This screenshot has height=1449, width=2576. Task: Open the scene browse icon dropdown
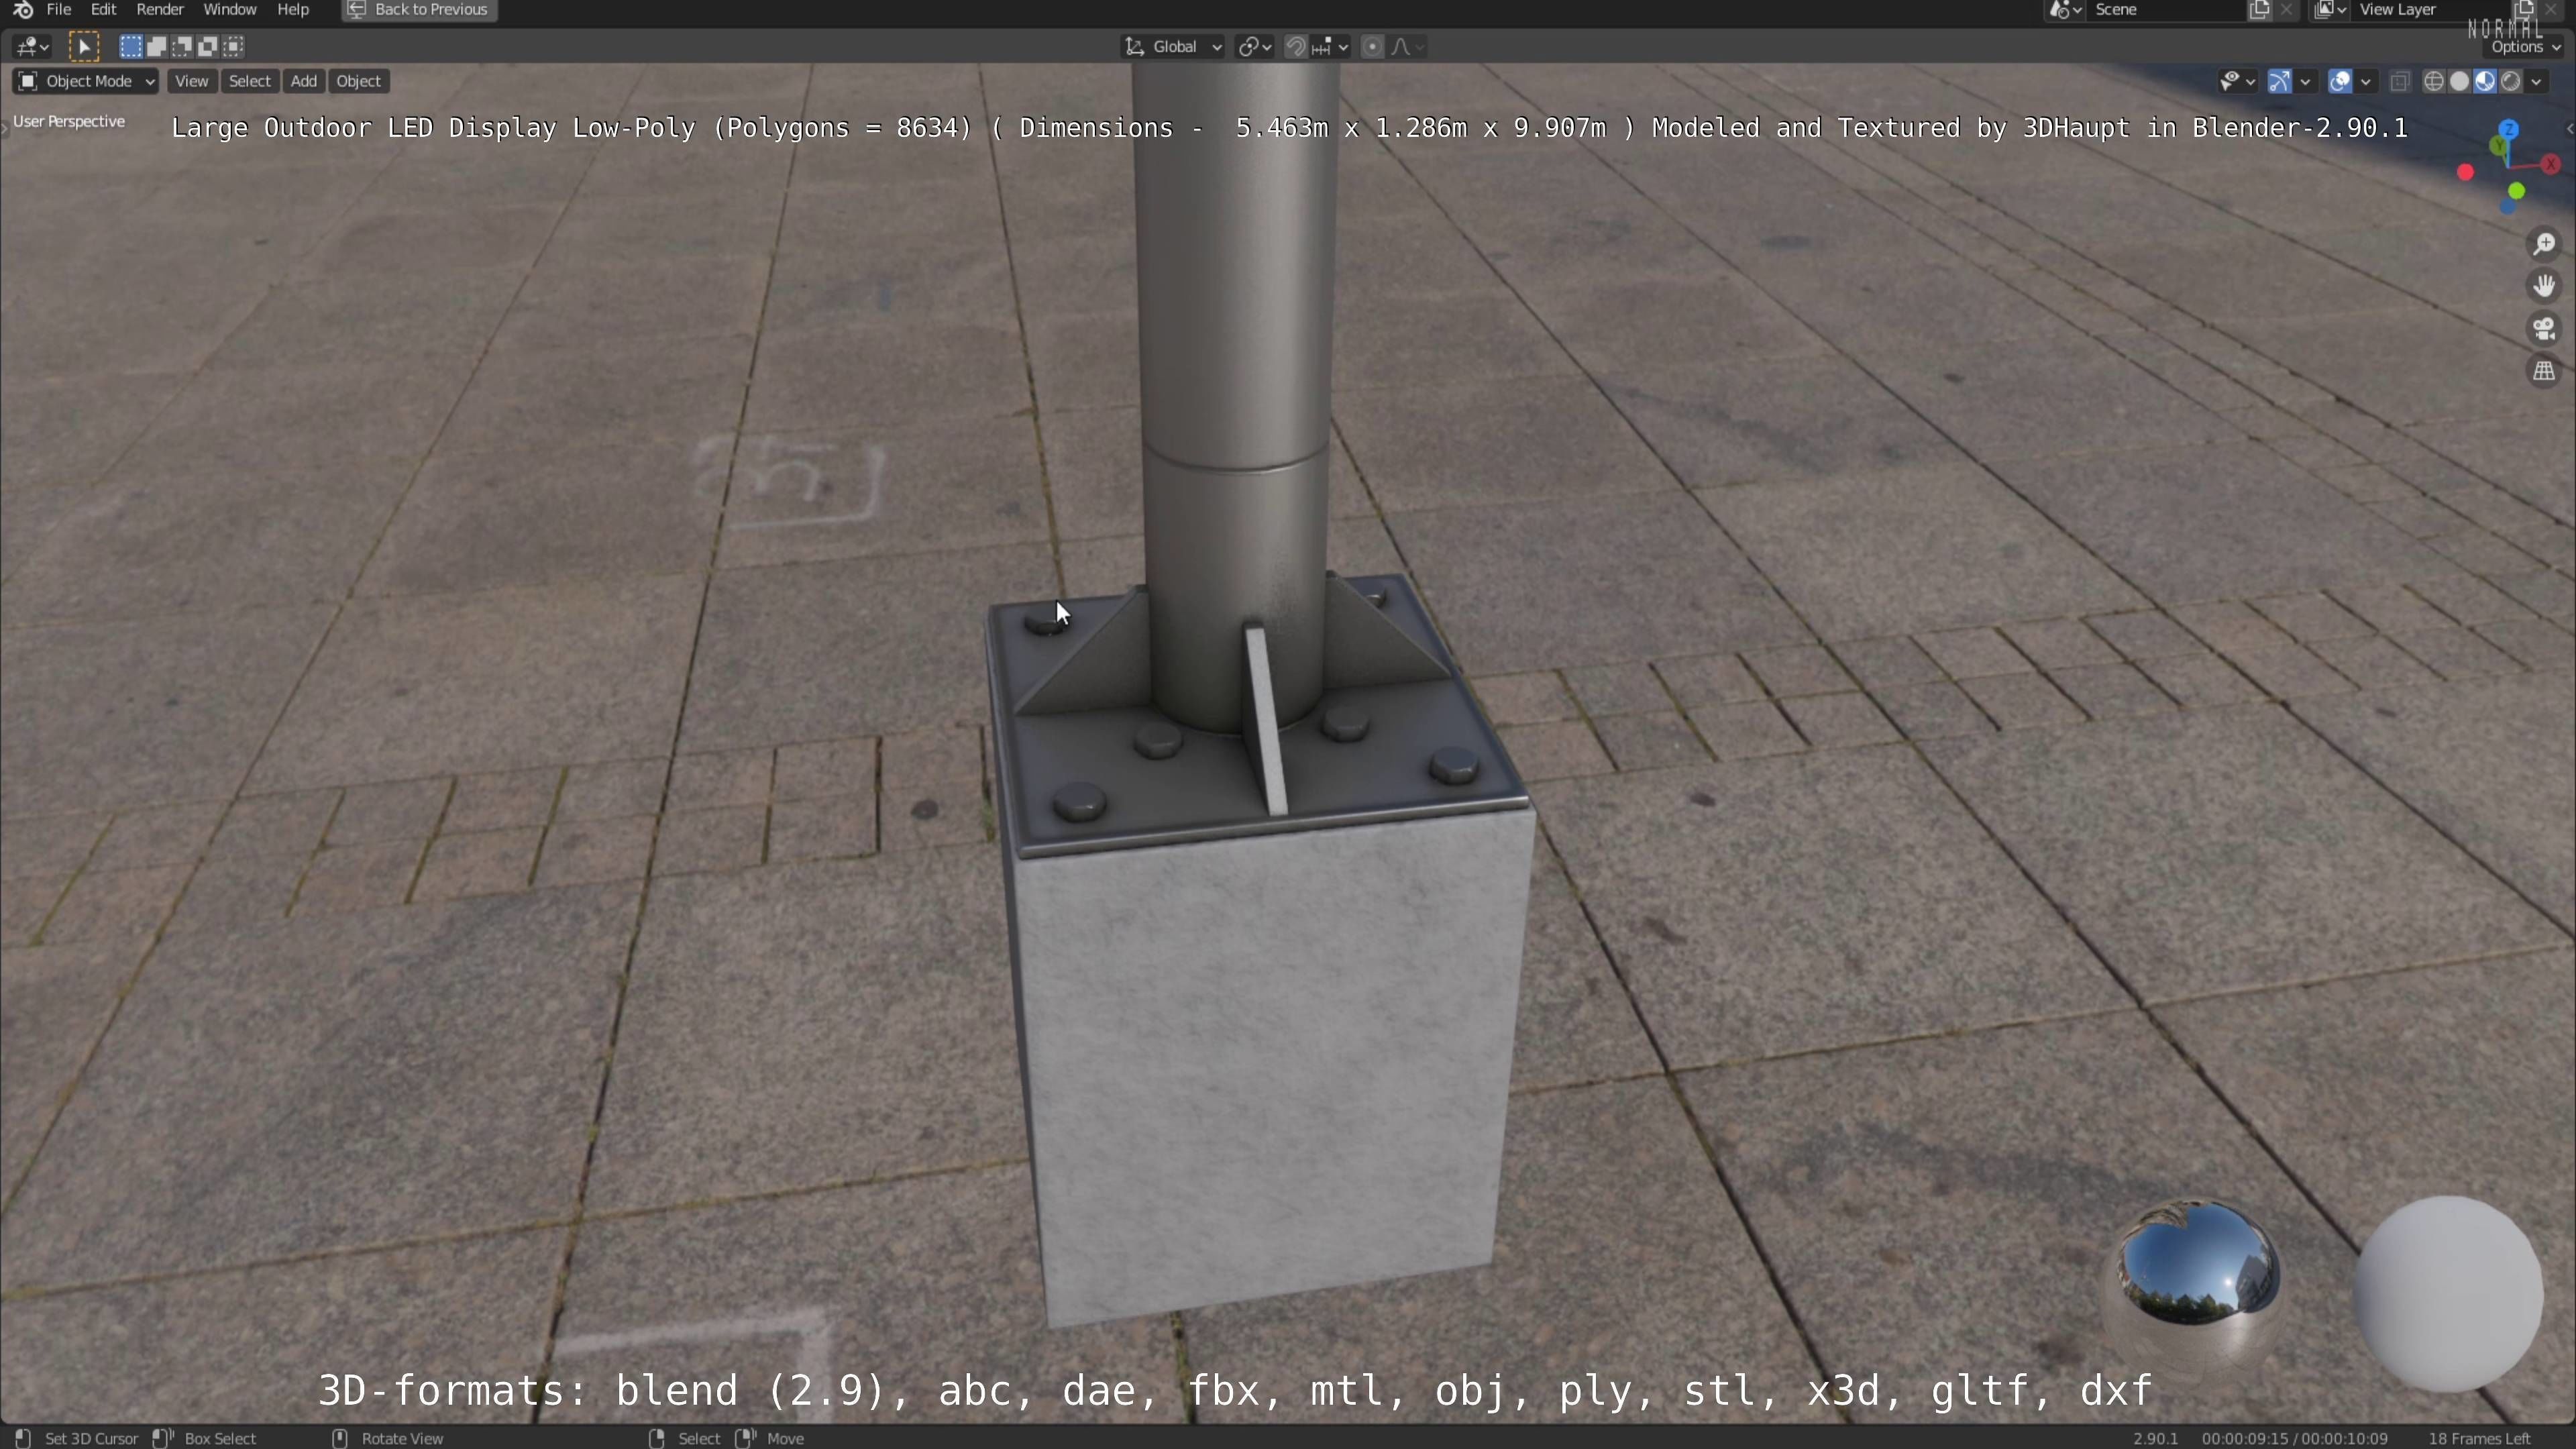tap(2065, 10)
